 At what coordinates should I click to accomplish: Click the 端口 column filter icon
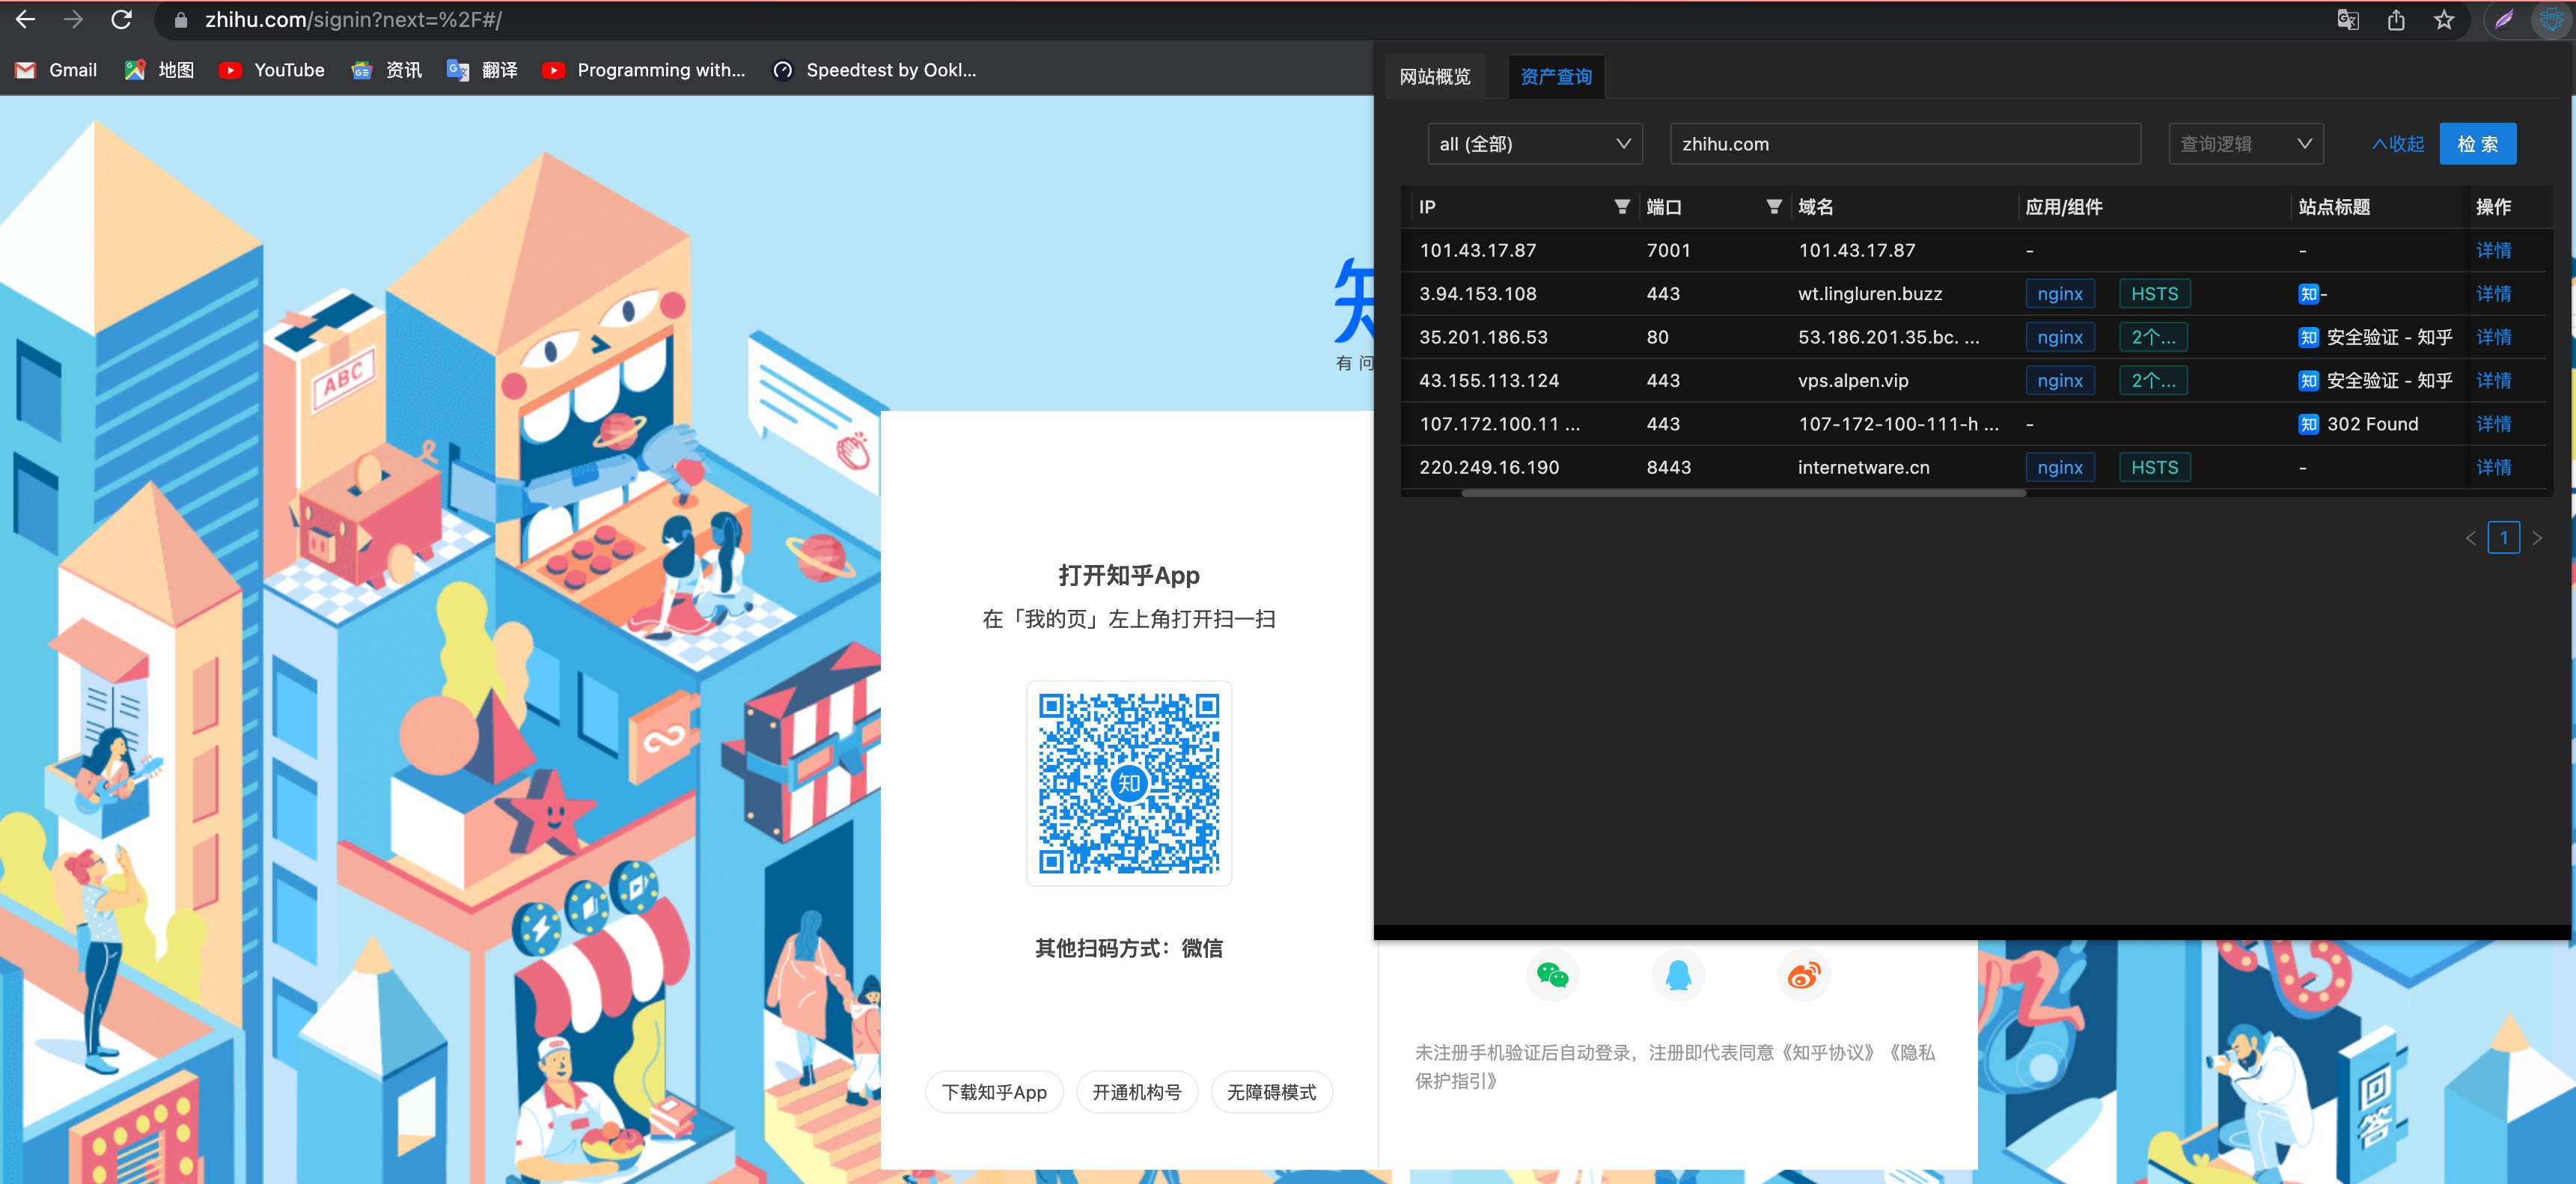[x=1773, y=206]
